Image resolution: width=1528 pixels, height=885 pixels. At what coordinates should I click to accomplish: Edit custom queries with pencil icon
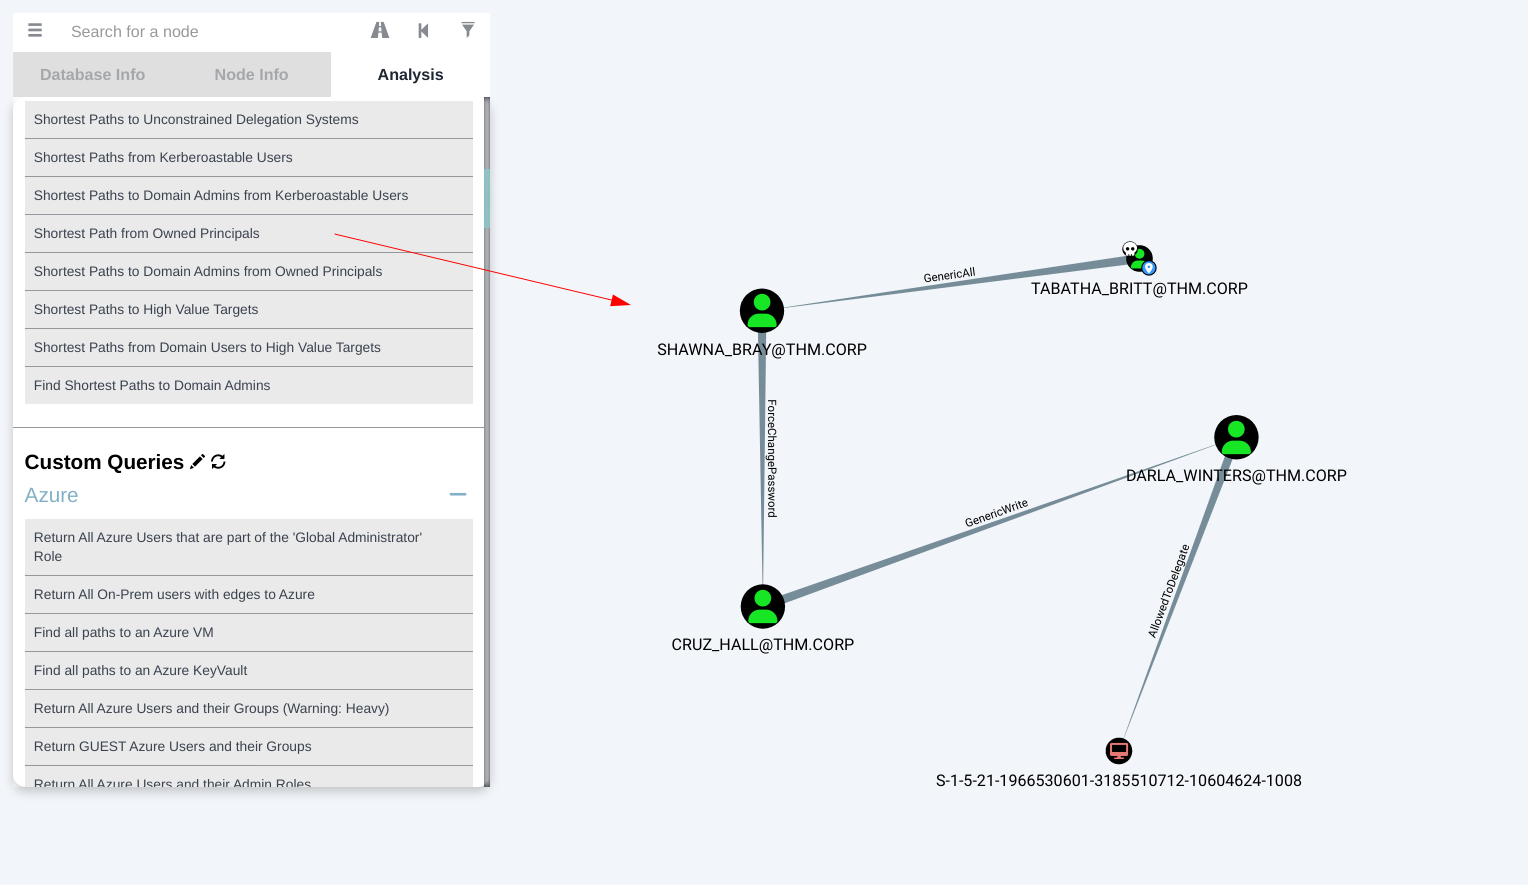[197, 461]
